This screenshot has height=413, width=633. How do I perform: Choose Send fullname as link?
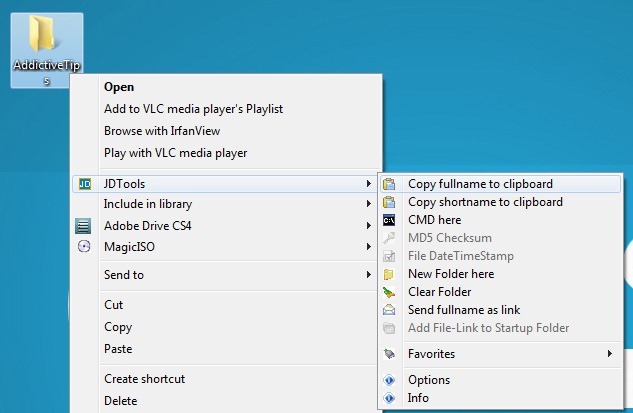click(x=501, y=310)
